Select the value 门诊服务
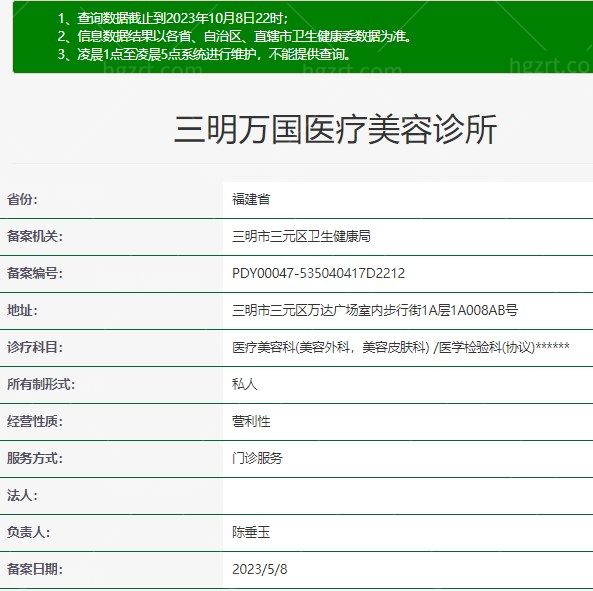 pos(258,458)
